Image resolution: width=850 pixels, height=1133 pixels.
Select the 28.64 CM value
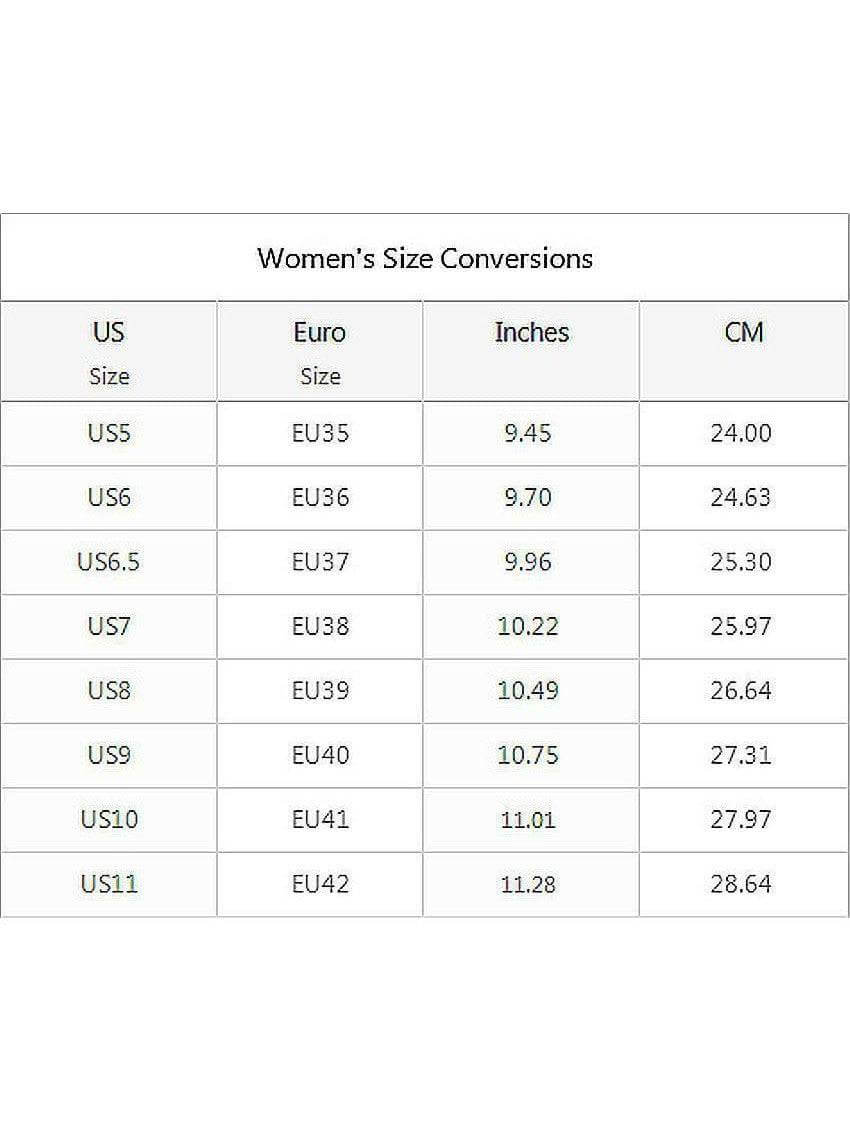741,884
